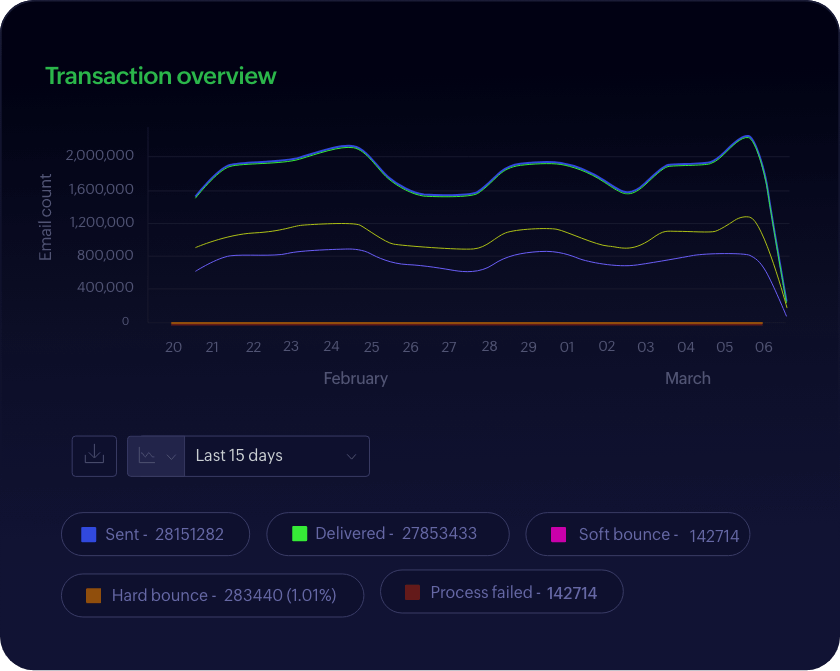Viewport: 840px width, 671px height.
Task: Click the download chart icon button
Action: point(94,456)
